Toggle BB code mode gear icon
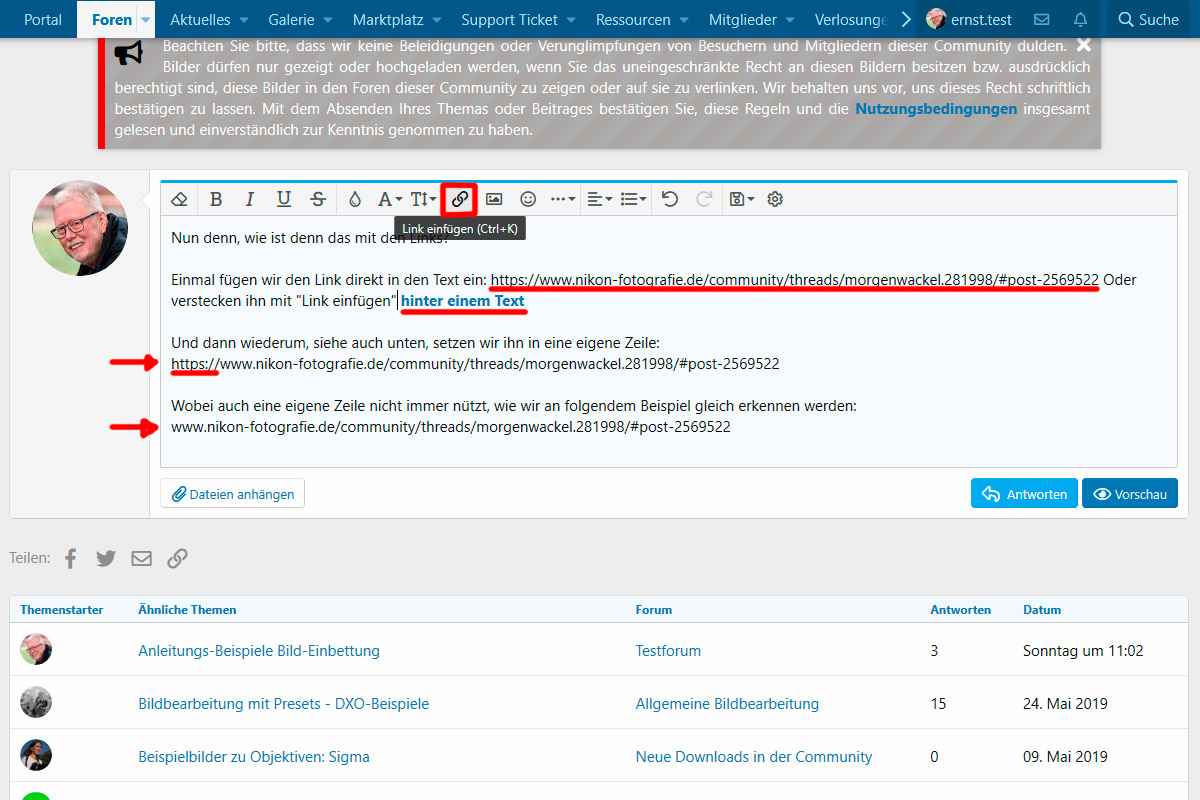This screenshot has width=1200, height=800. pyautogui.click(x=775, y=199)
